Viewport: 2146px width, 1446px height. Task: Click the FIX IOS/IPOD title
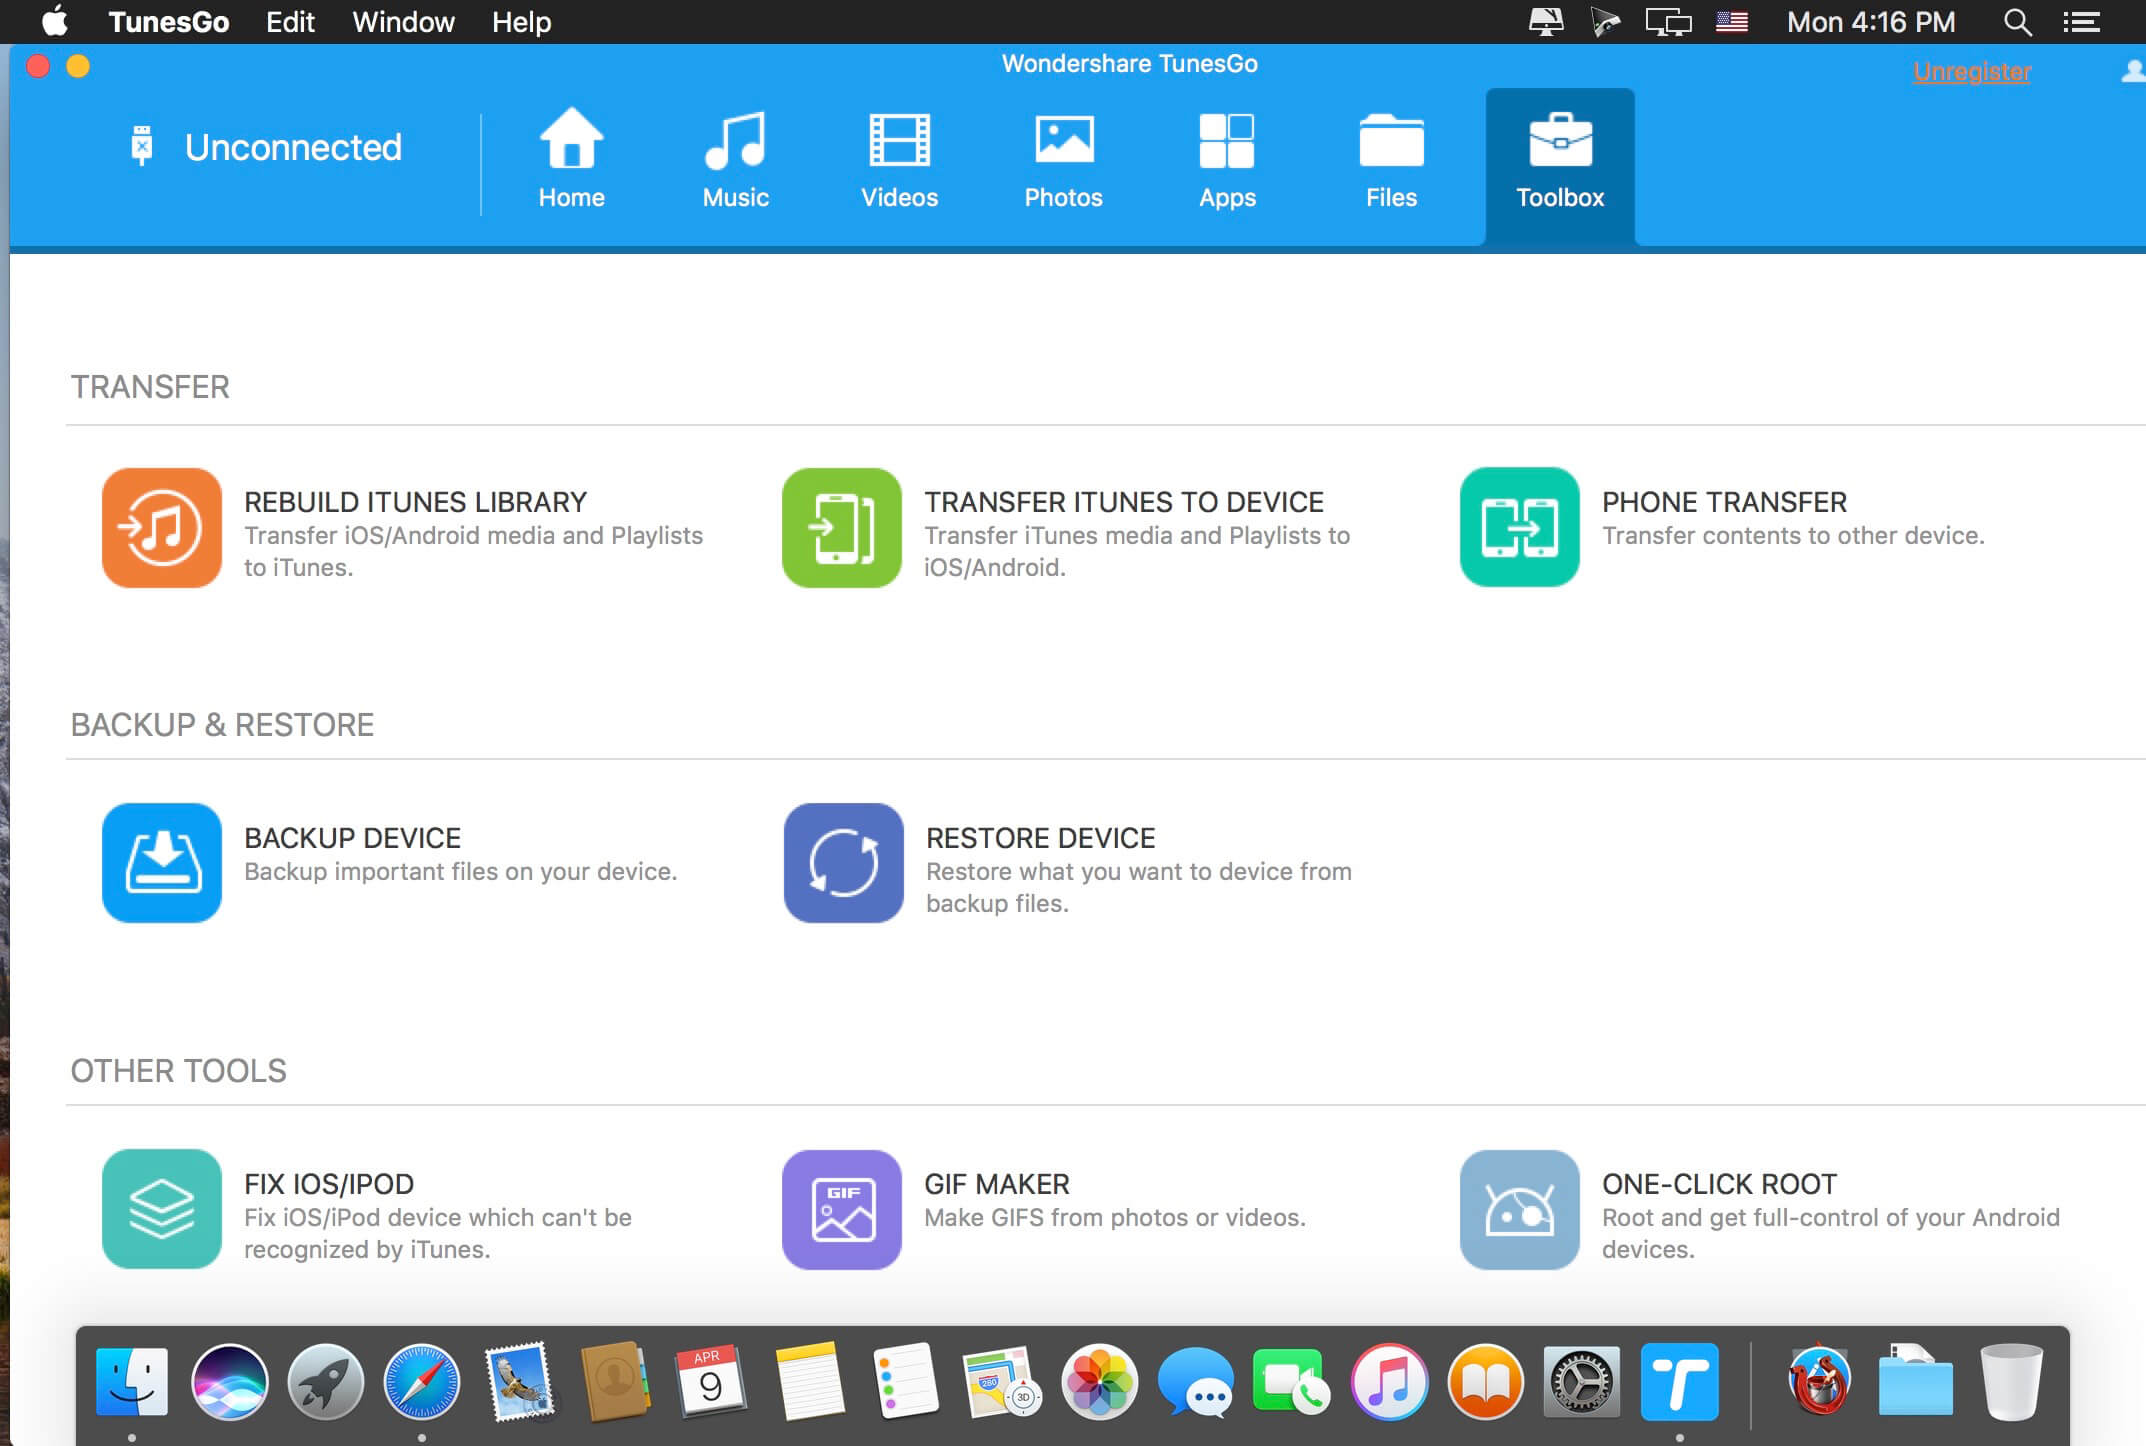click(329, 1184)
